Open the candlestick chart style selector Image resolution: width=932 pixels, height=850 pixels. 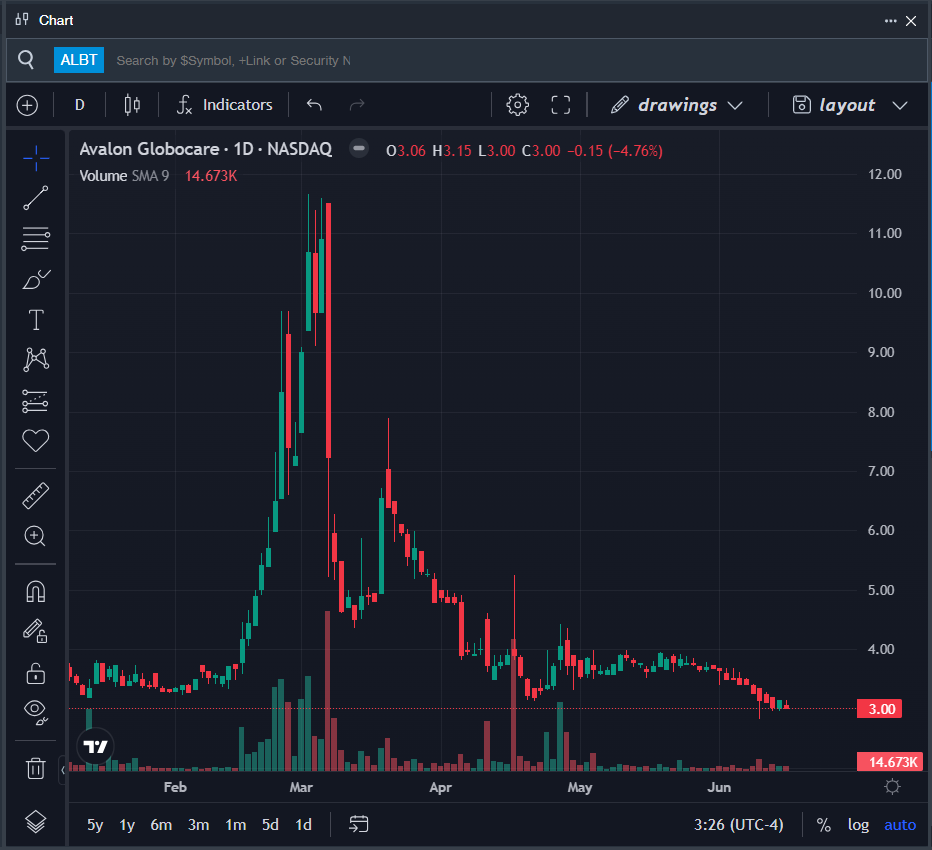tap(132, 105)
